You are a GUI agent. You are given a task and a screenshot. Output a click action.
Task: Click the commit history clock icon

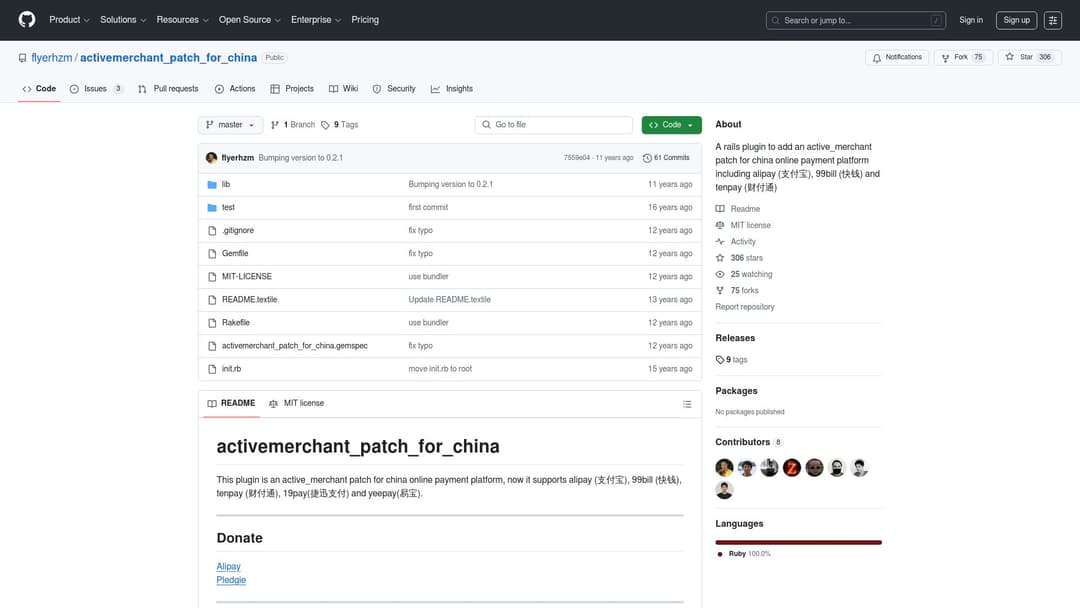(x=647, y=158)
